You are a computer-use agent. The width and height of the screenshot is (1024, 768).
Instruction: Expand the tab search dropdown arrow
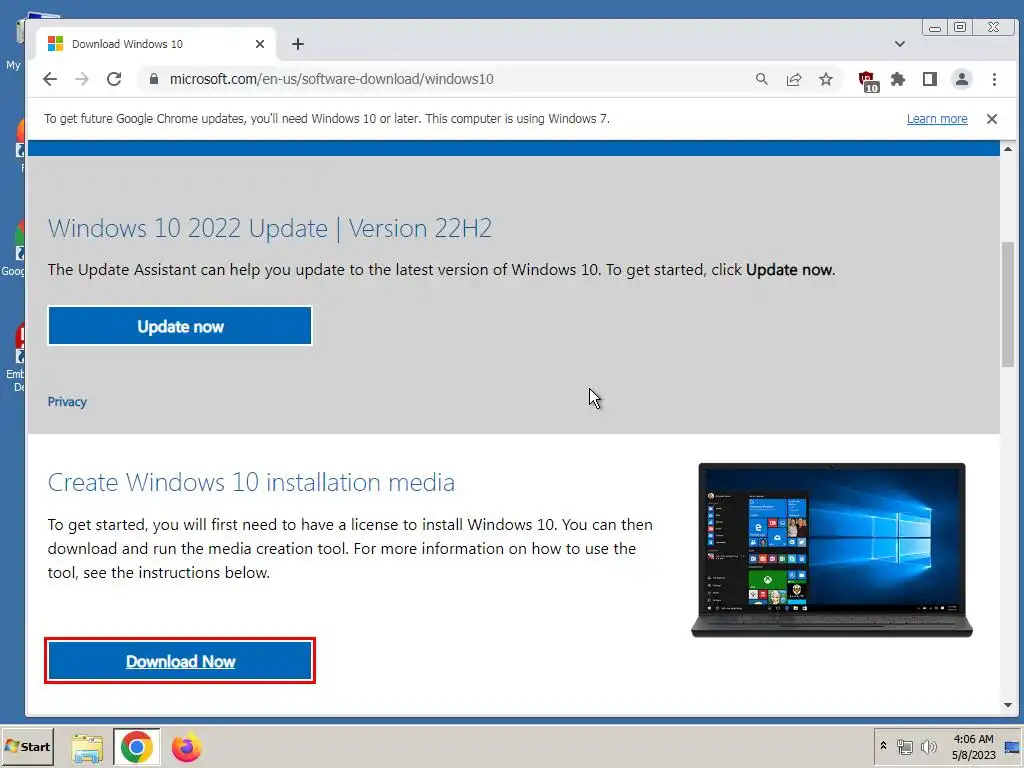[x=900, y=44]
